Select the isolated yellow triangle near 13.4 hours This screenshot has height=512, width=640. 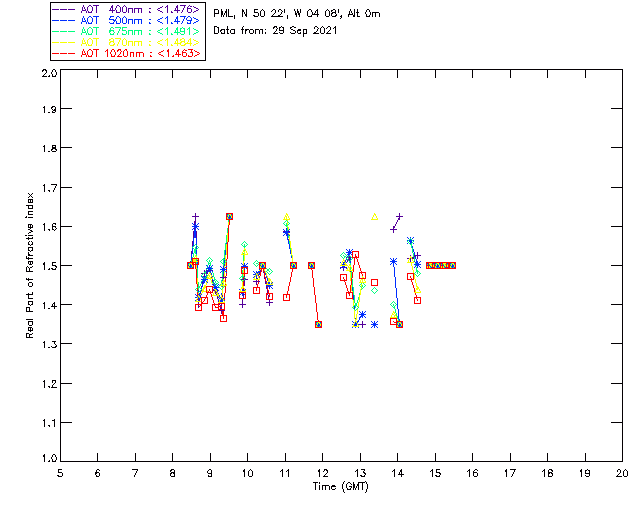tap(374, 217)
